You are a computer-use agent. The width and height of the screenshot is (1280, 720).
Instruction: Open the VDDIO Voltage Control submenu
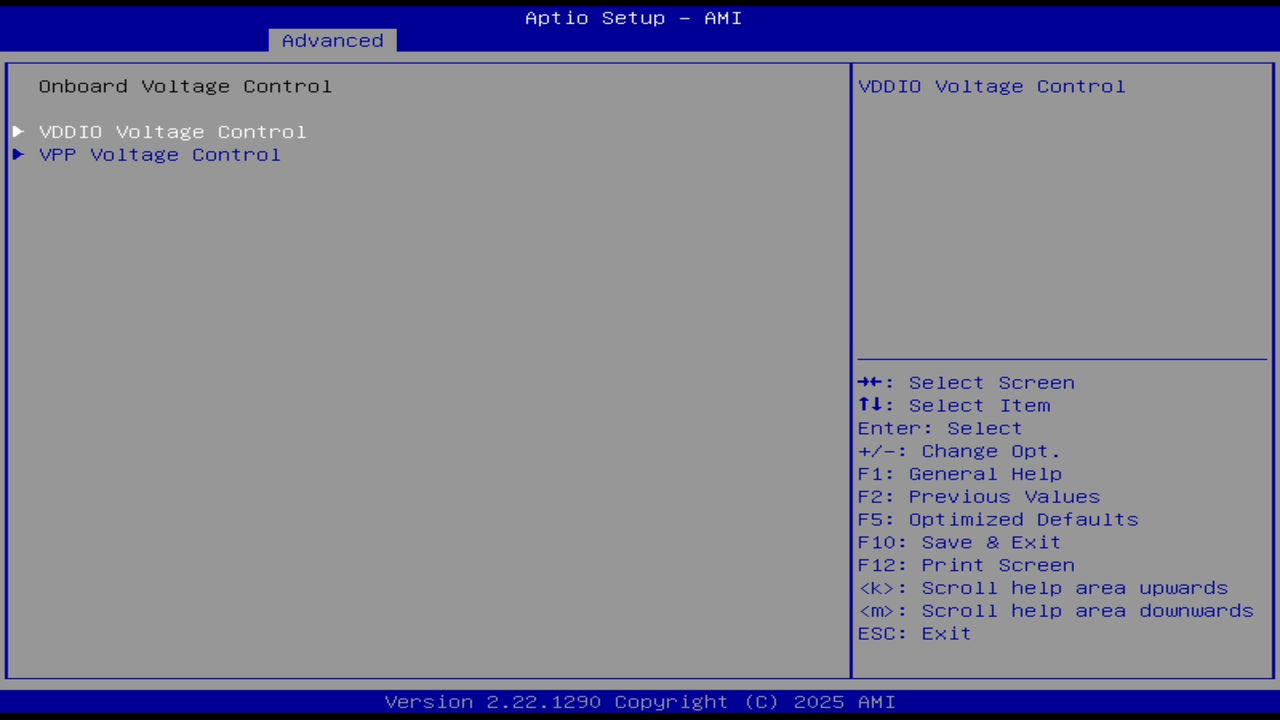[172, 131]
